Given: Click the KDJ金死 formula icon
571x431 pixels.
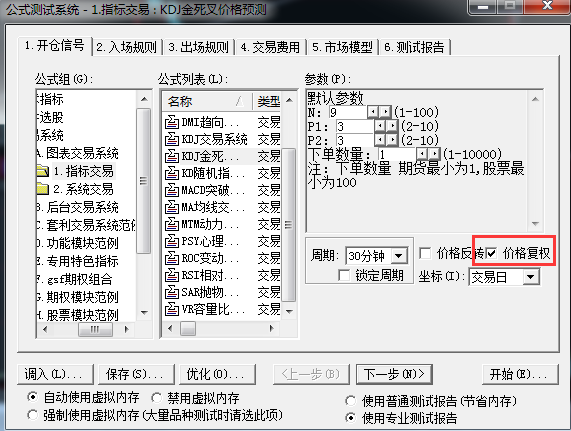Looking at the screenshot, I should point(172,156).
